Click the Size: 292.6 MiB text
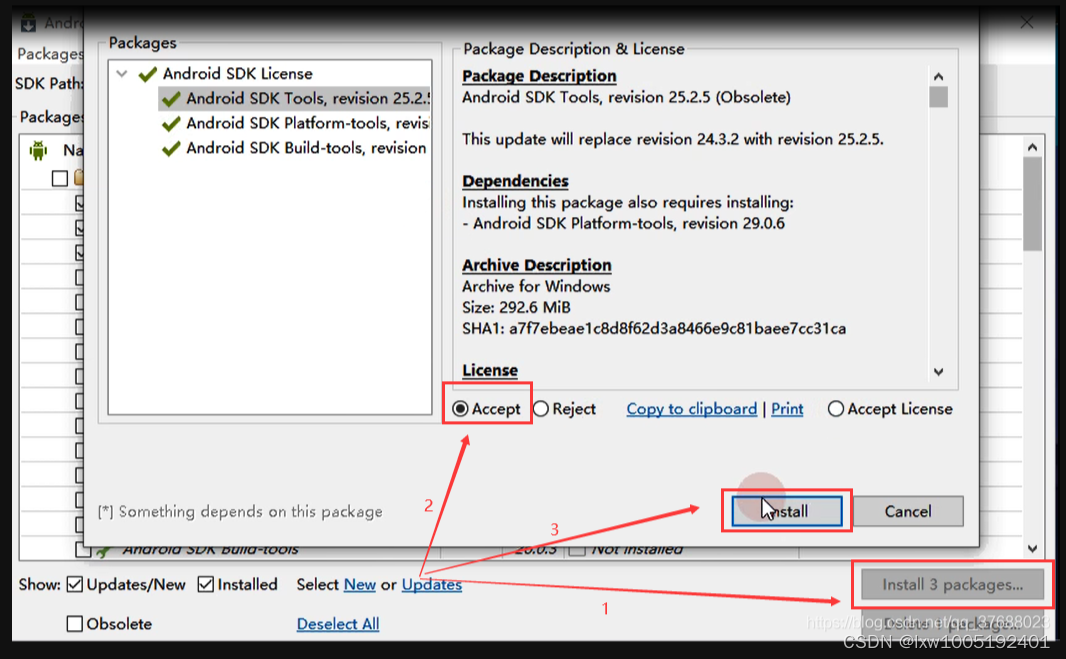This screenshot has width=1066, height=659. click(x=516, y=307)
